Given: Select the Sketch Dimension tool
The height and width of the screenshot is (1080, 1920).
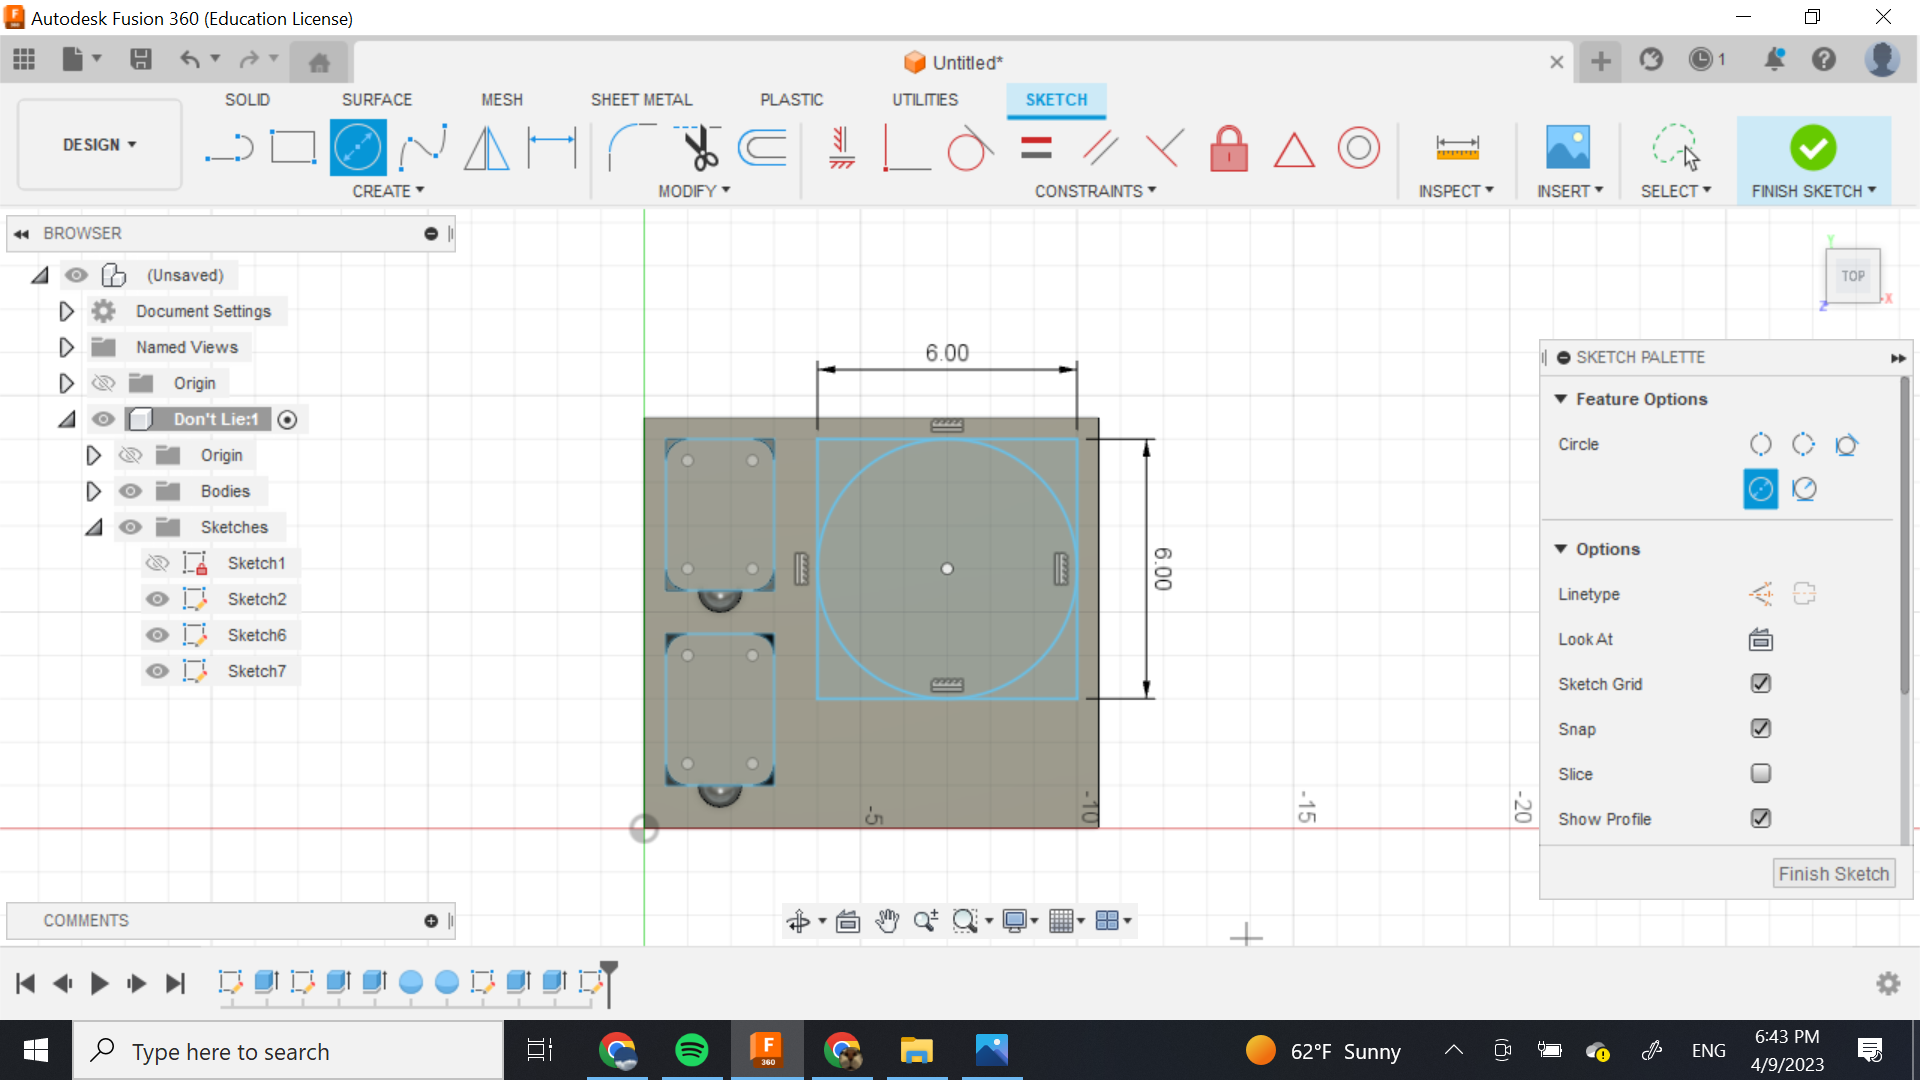Looking at the screenshot, I should [552, 148].
